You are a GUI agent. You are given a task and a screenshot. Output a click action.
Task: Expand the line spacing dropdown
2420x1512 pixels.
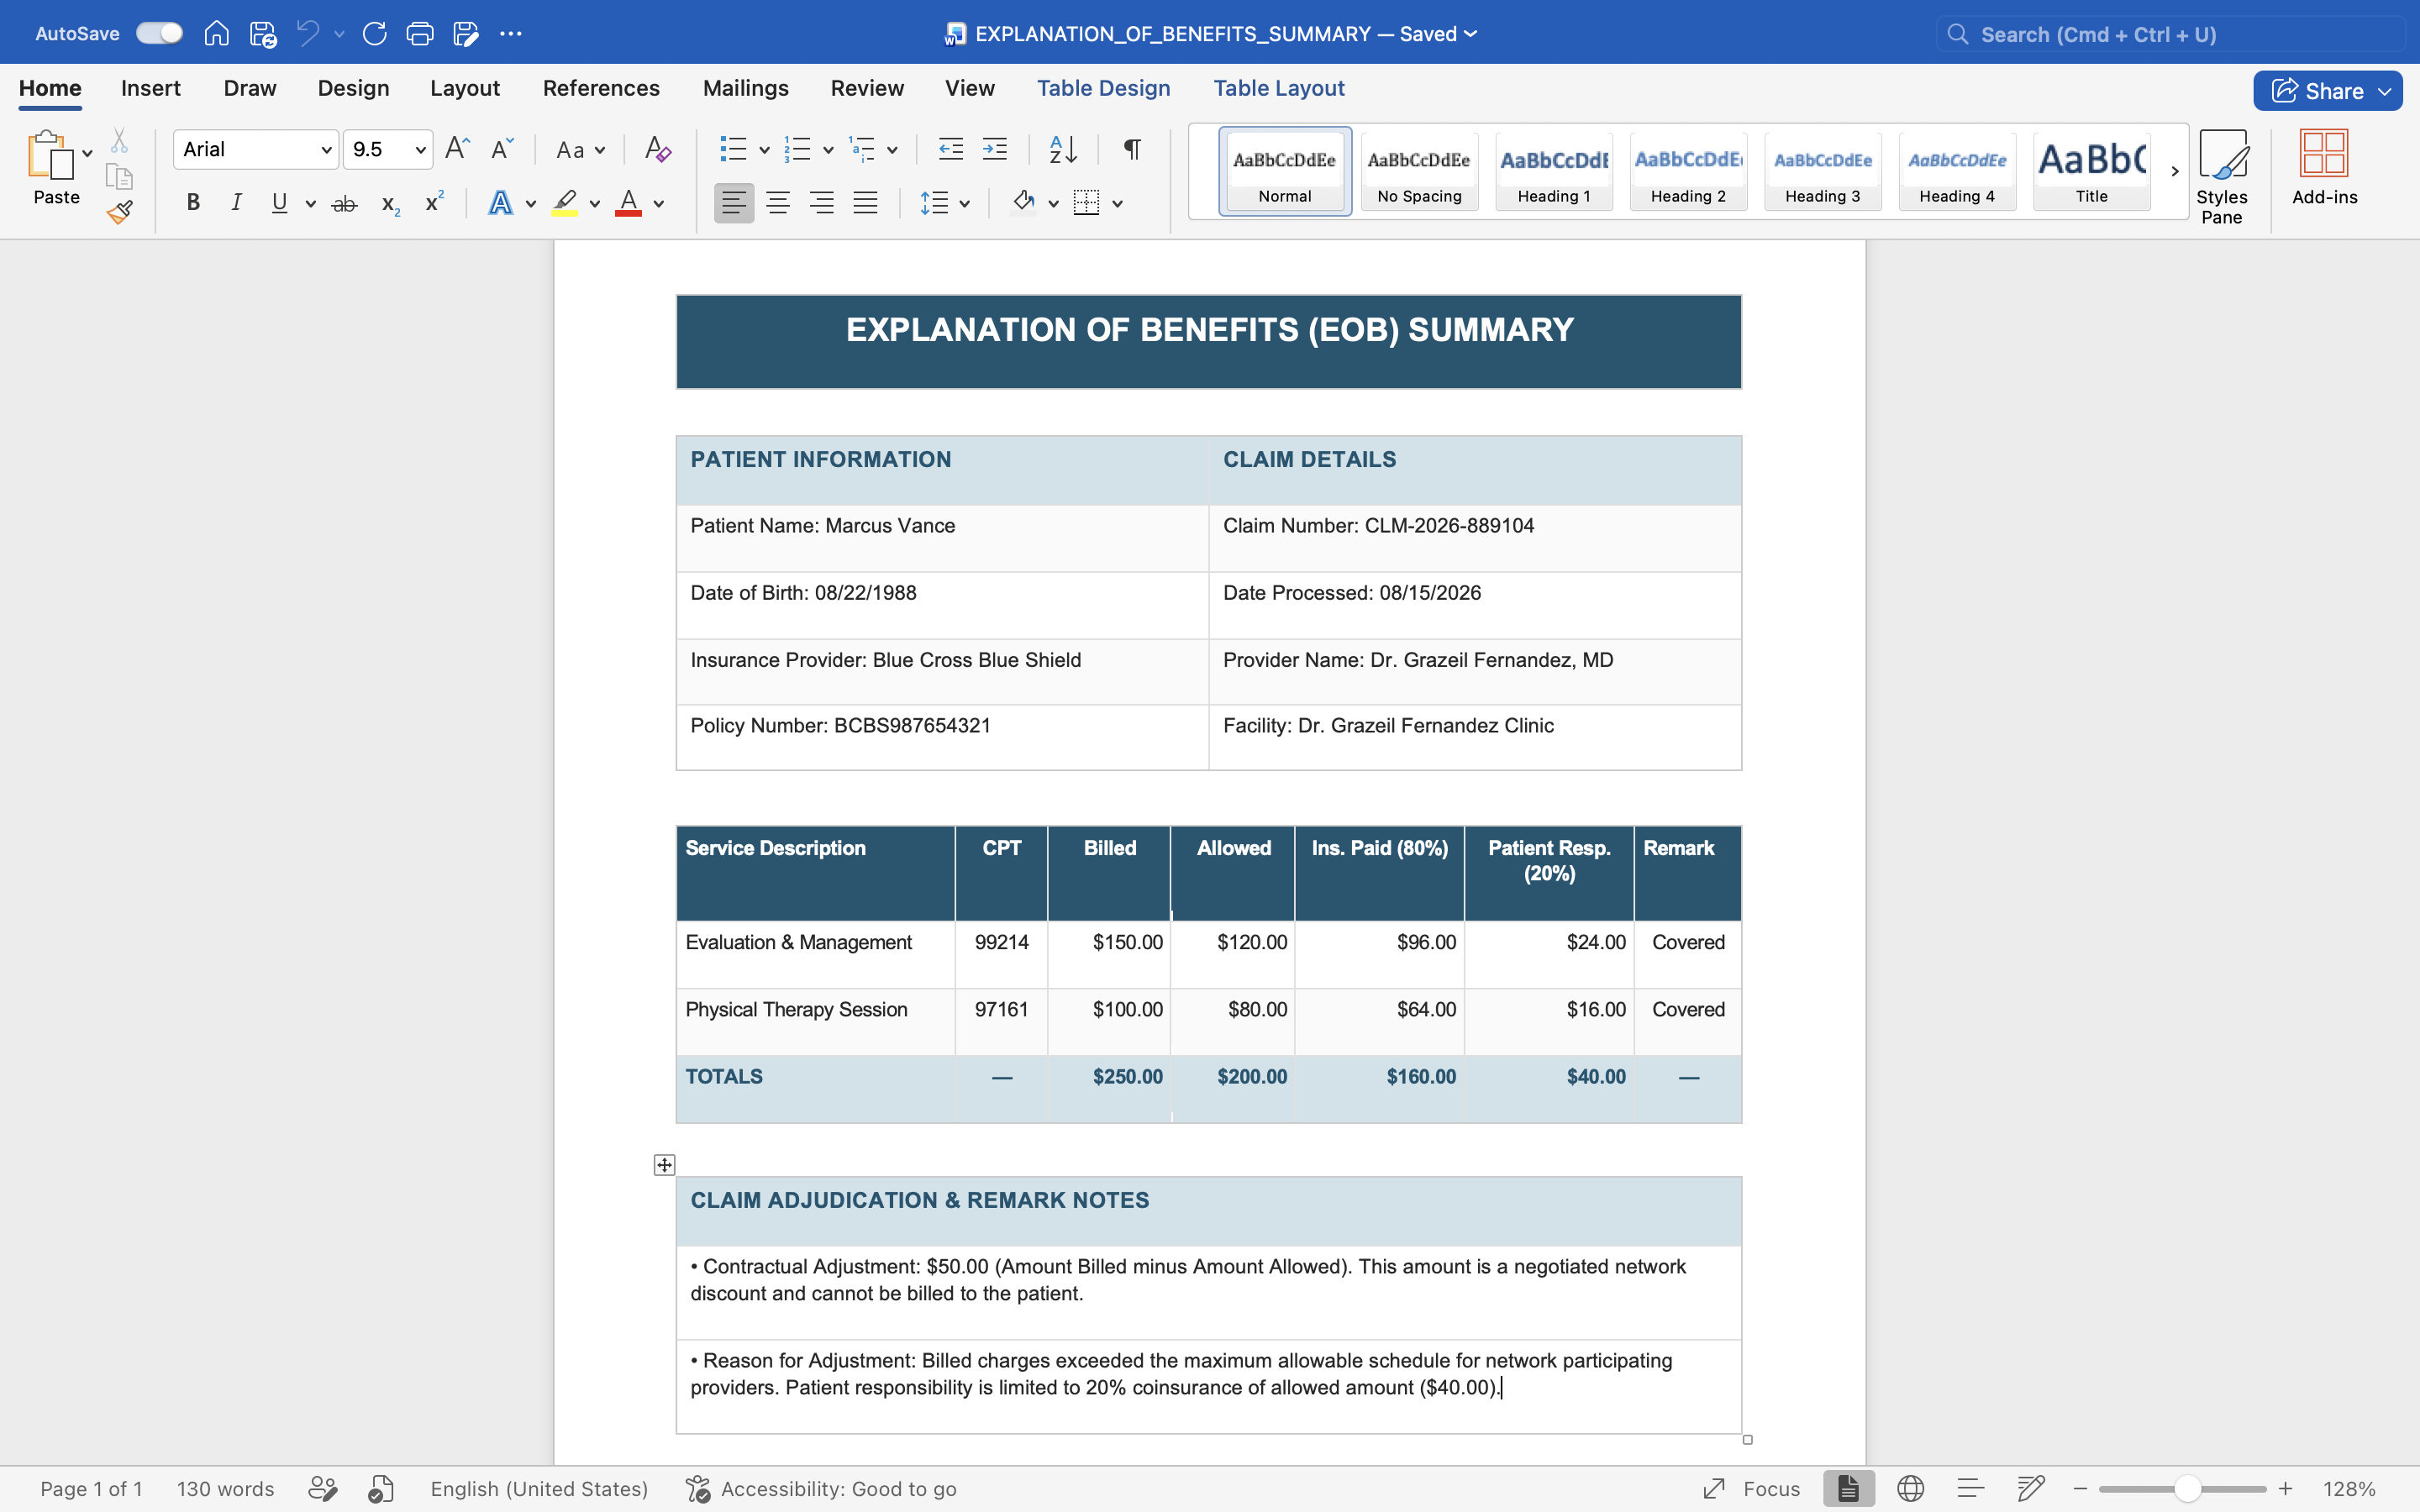click(964, 204)
